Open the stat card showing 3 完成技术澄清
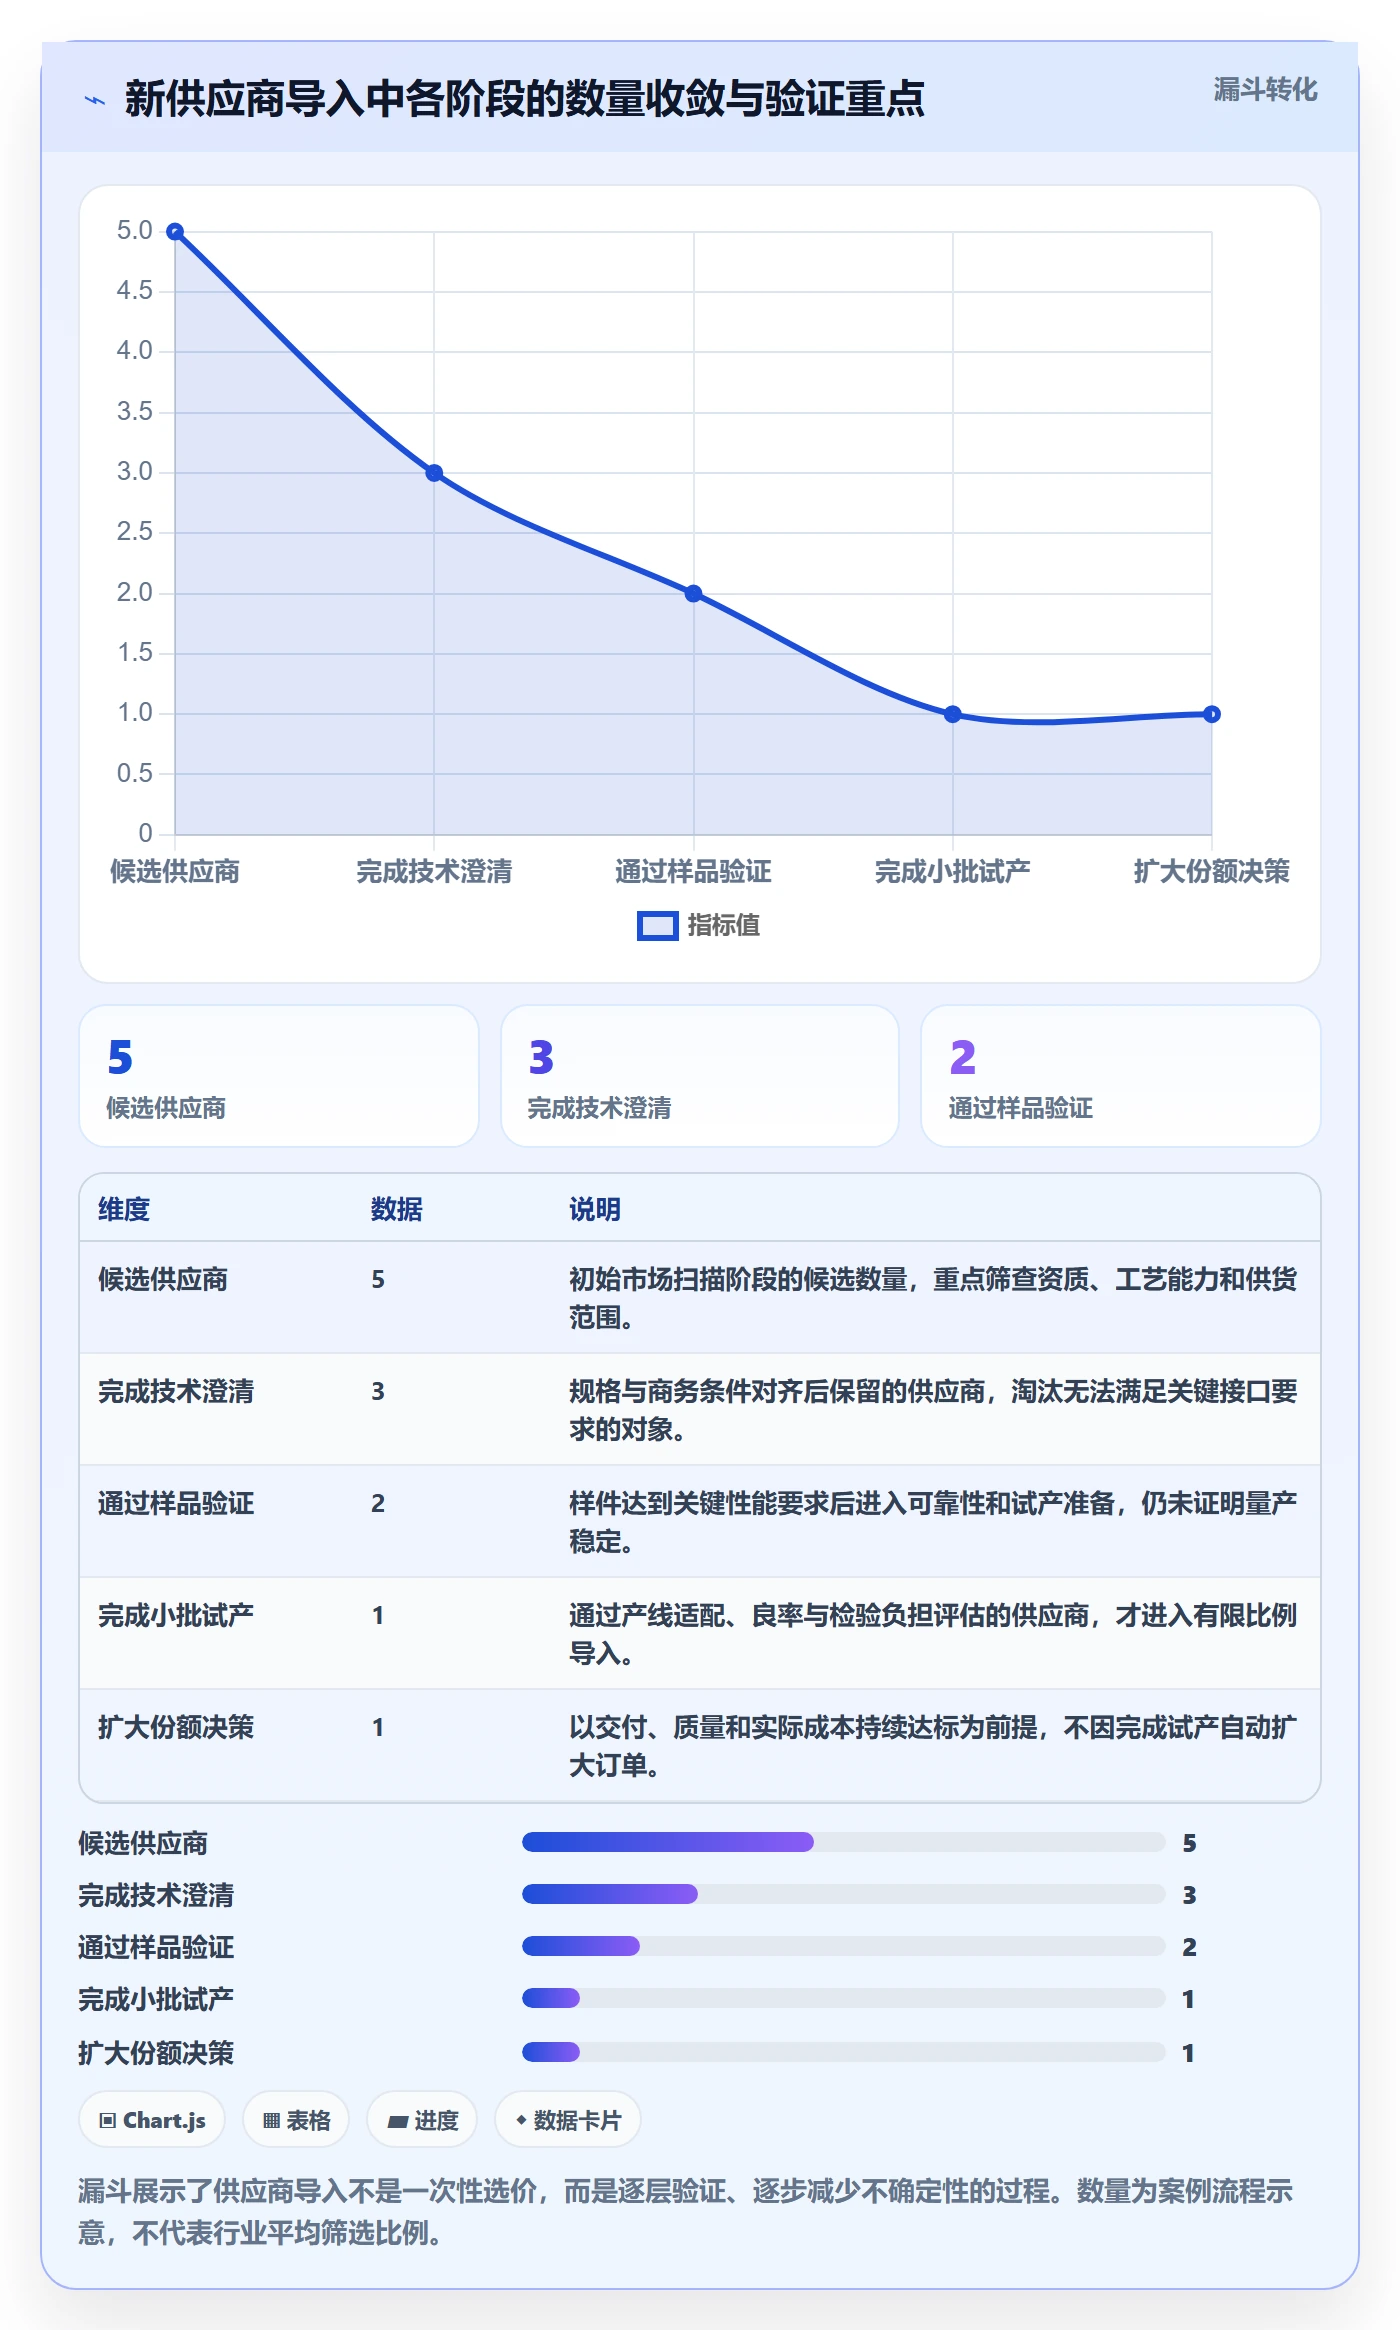The width and height of the screenshot is (1400, 2330). coord(700,1076)
